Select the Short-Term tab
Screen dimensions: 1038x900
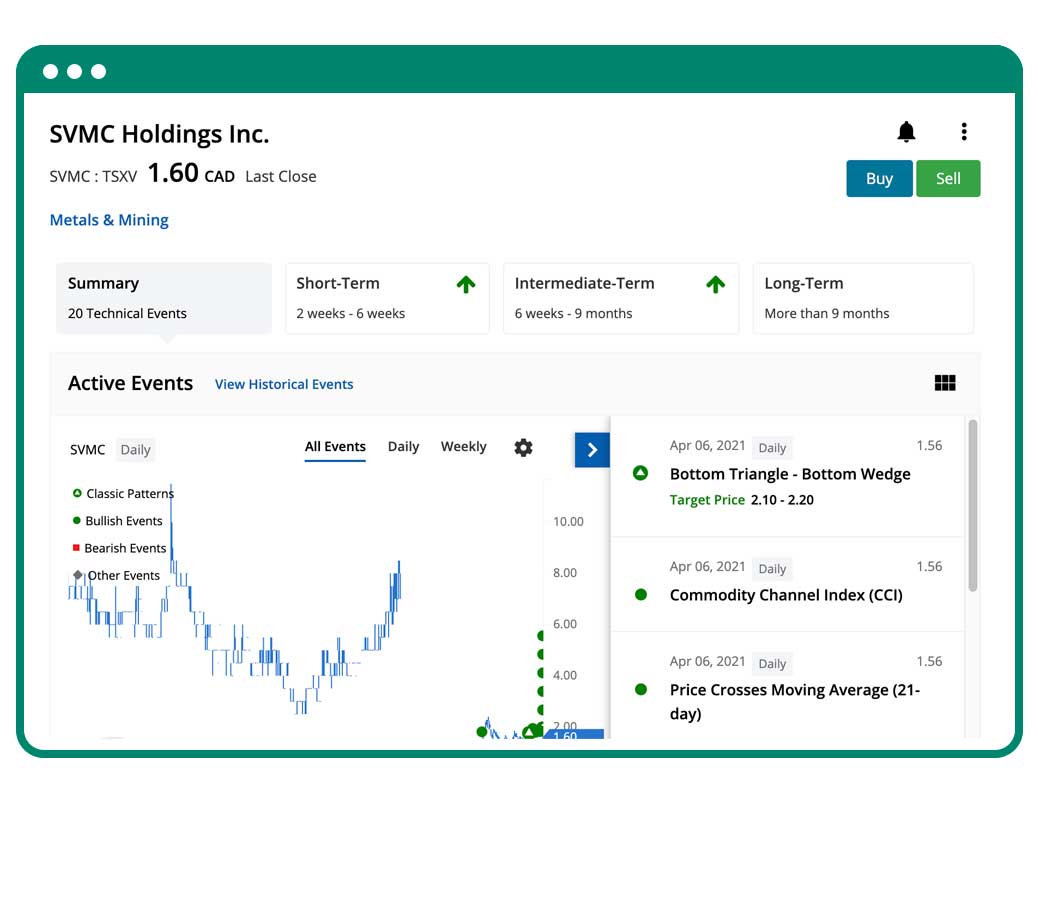387,298
